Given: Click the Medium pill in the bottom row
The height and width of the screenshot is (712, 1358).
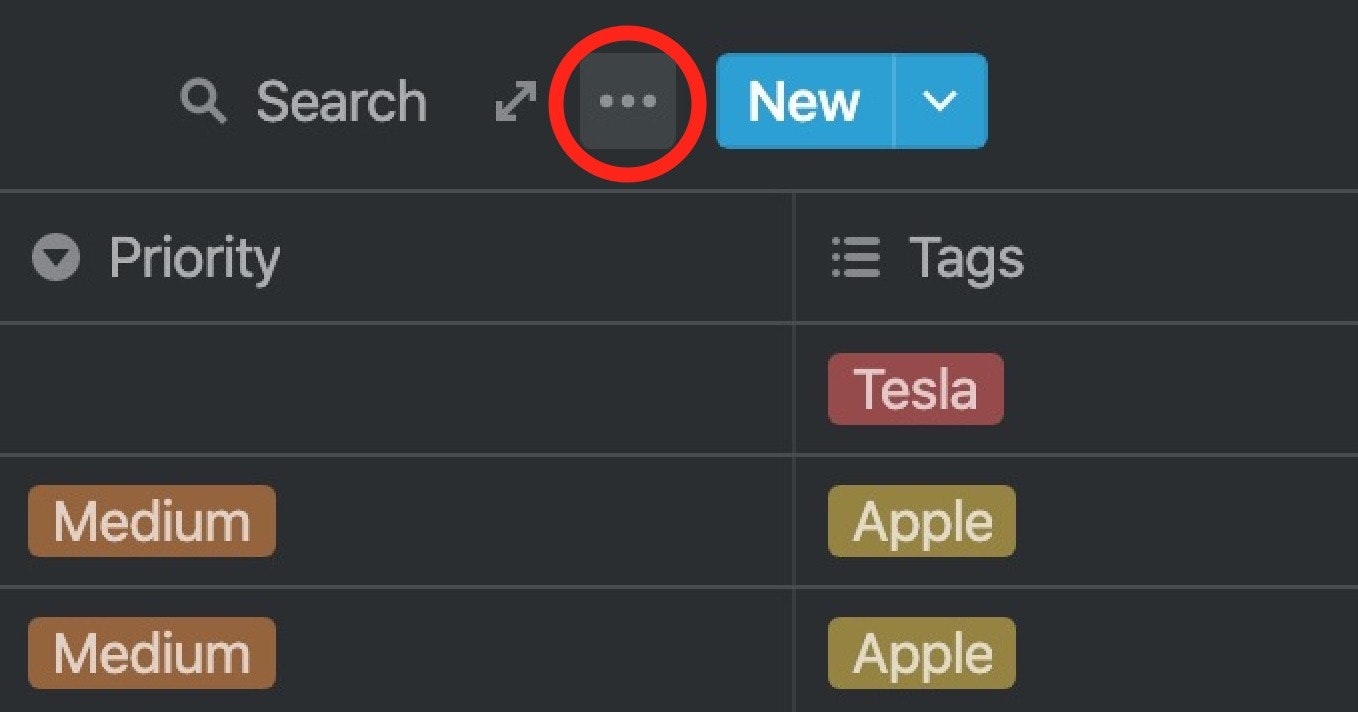Looking at the screenshot, I should pos(150,652).
